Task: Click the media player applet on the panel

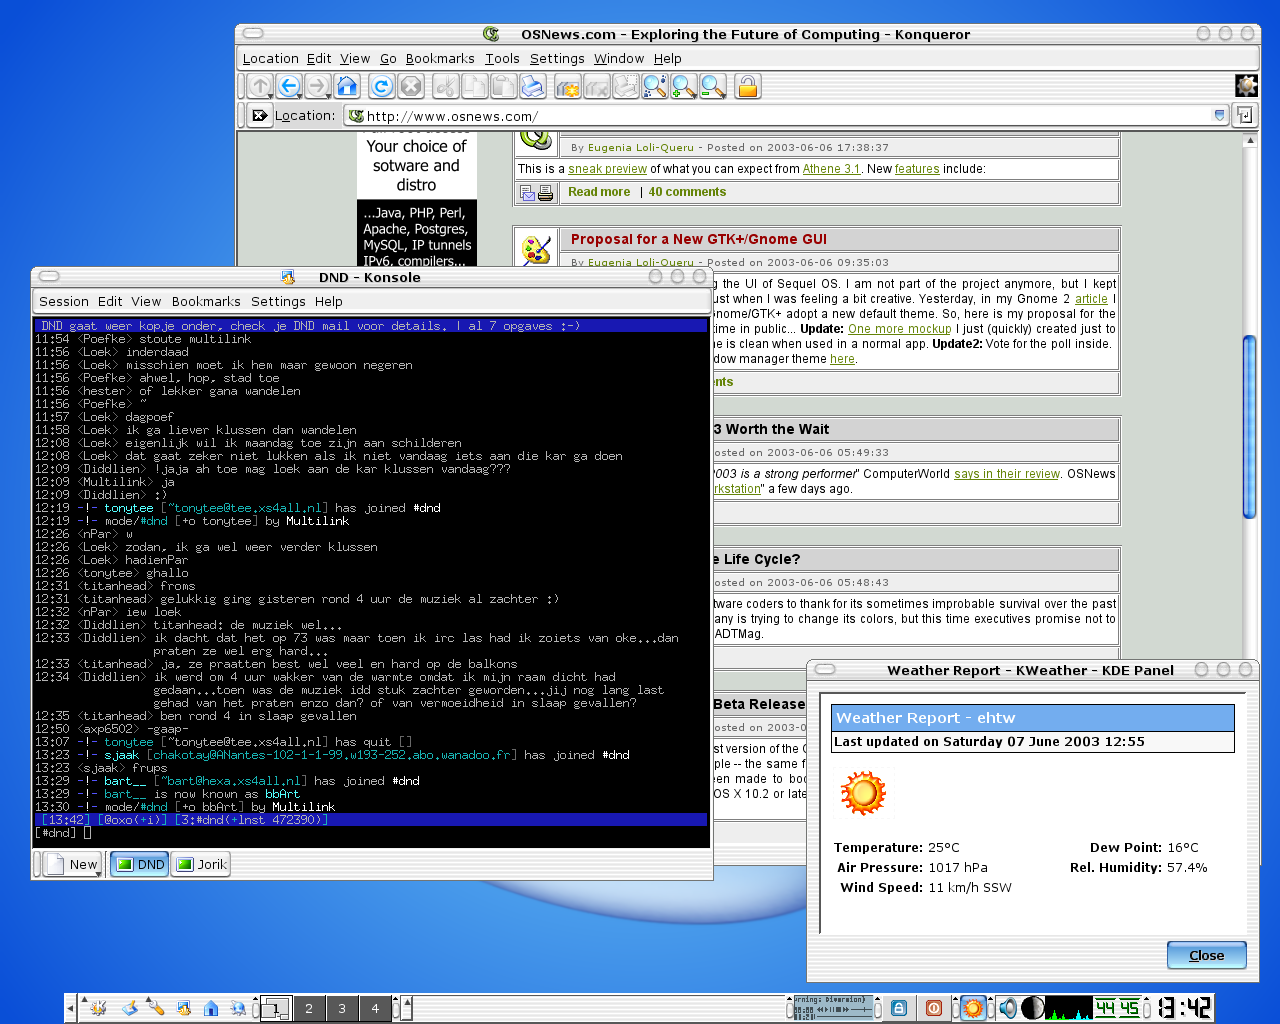Action: click(831, 1006)
